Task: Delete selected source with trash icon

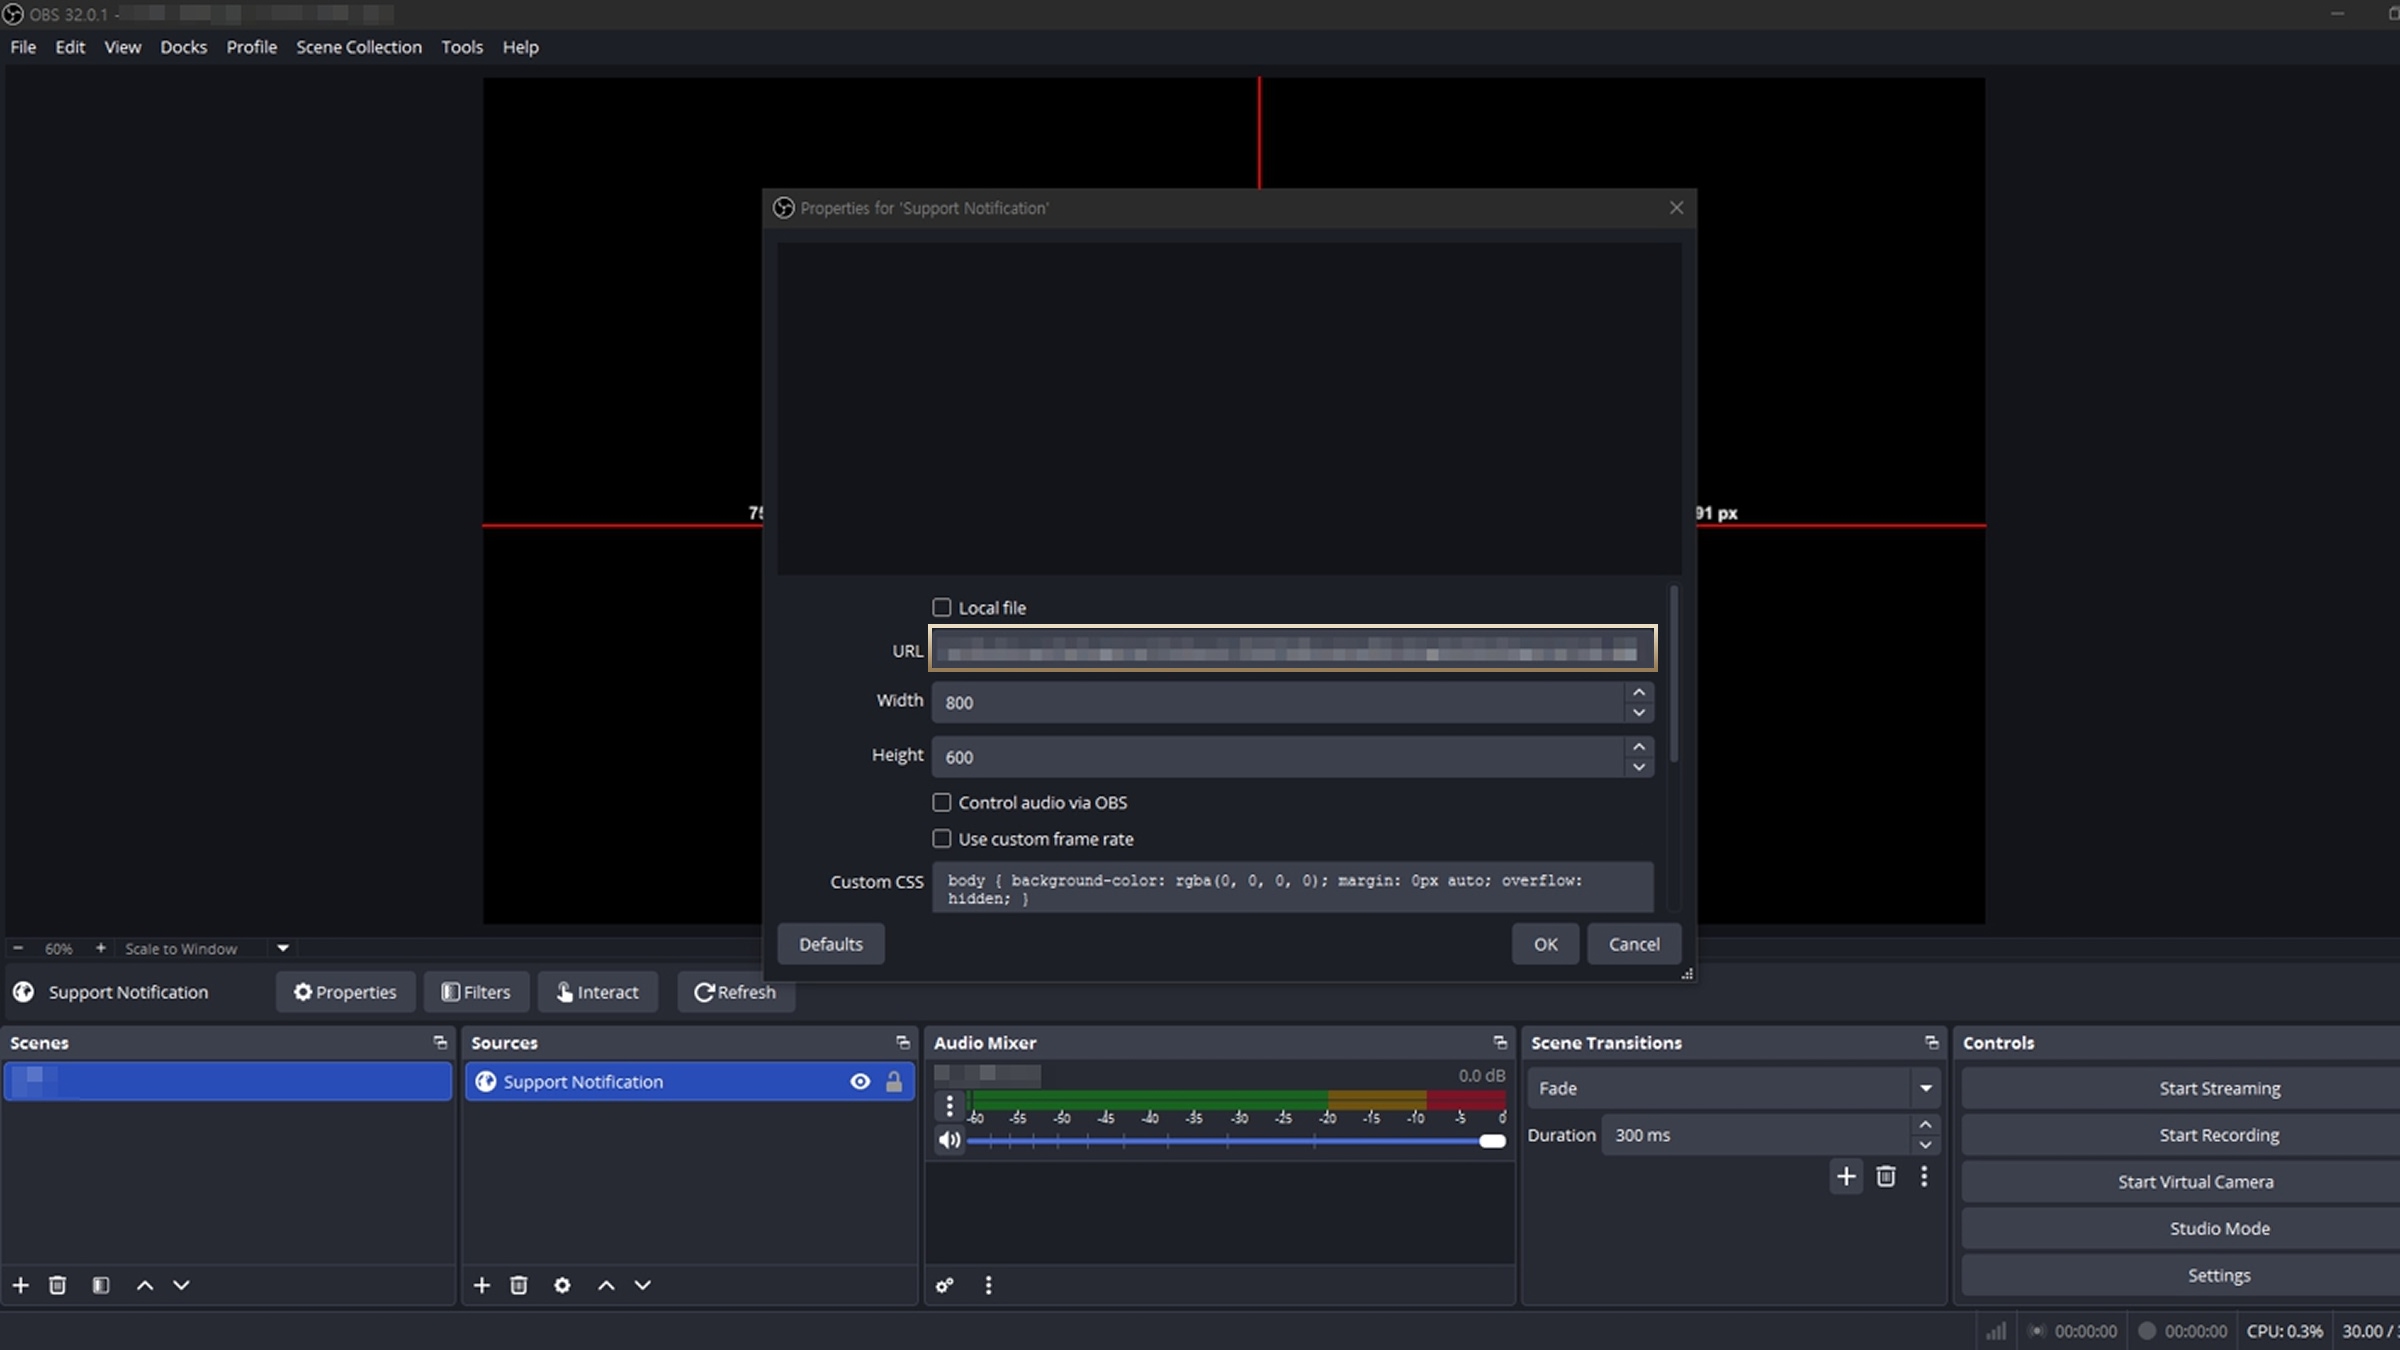Action: (x=518, y=1285)
